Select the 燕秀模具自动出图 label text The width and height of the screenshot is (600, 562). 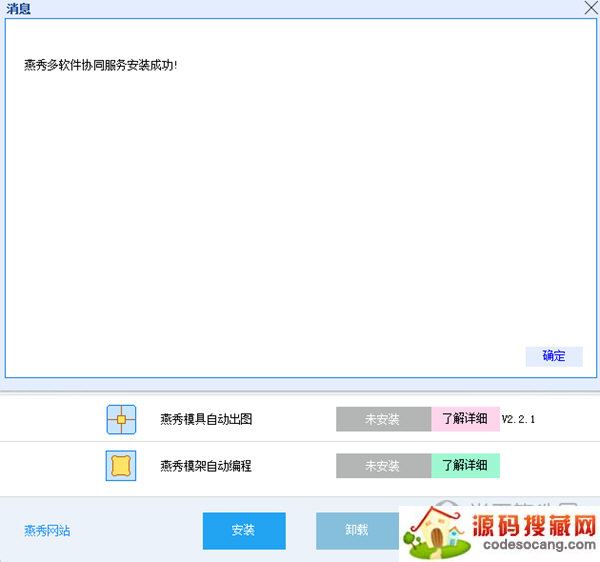click(206, 419)
